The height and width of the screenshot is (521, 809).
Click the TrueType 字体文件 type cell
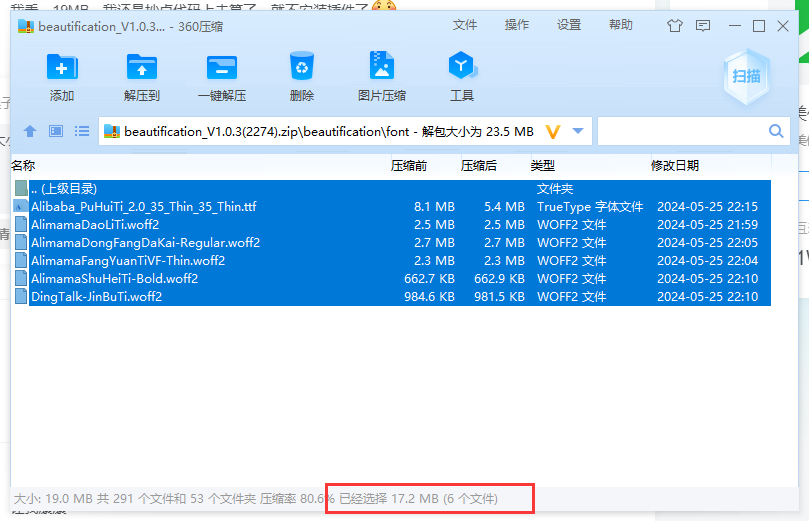coord(590,207)
